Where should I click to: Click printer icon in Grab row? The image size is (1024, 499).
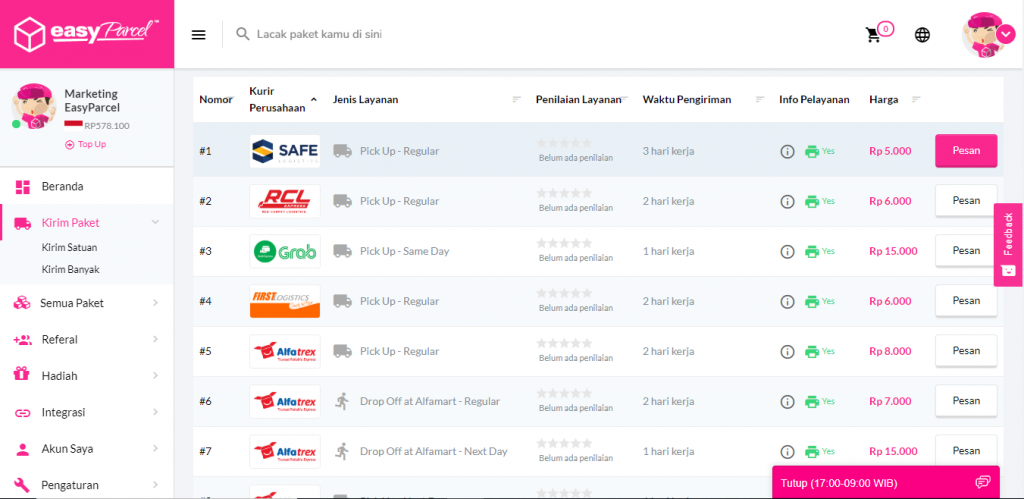tap(812, 252)
